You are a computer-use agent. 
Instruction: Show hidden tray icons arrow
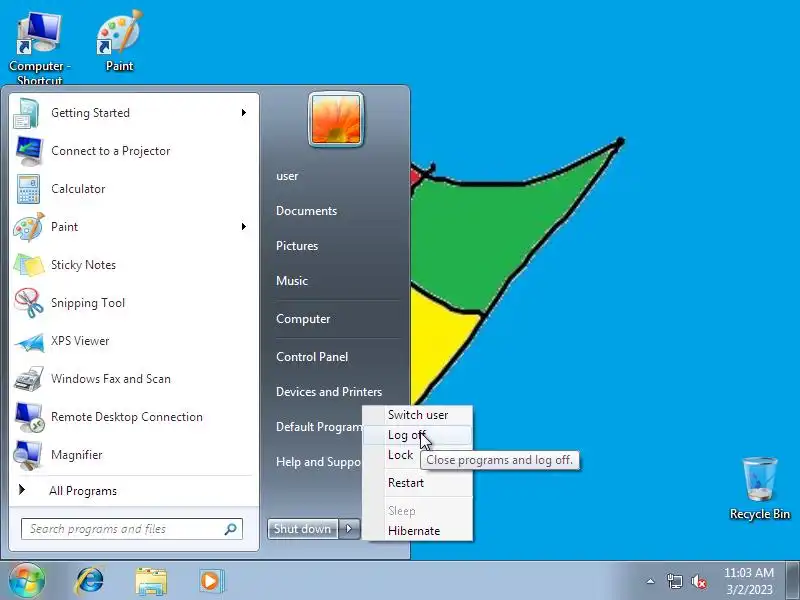(651, 581)
